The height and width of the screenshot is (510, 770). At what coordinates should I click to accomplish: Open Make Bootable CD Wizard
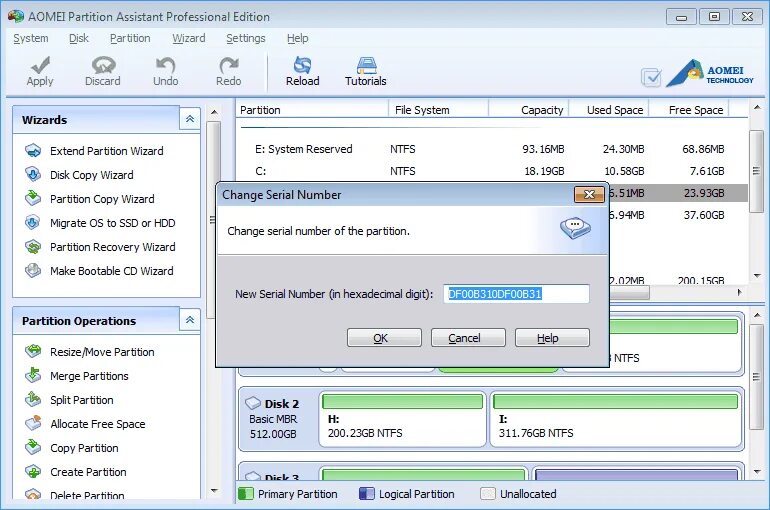111,271
